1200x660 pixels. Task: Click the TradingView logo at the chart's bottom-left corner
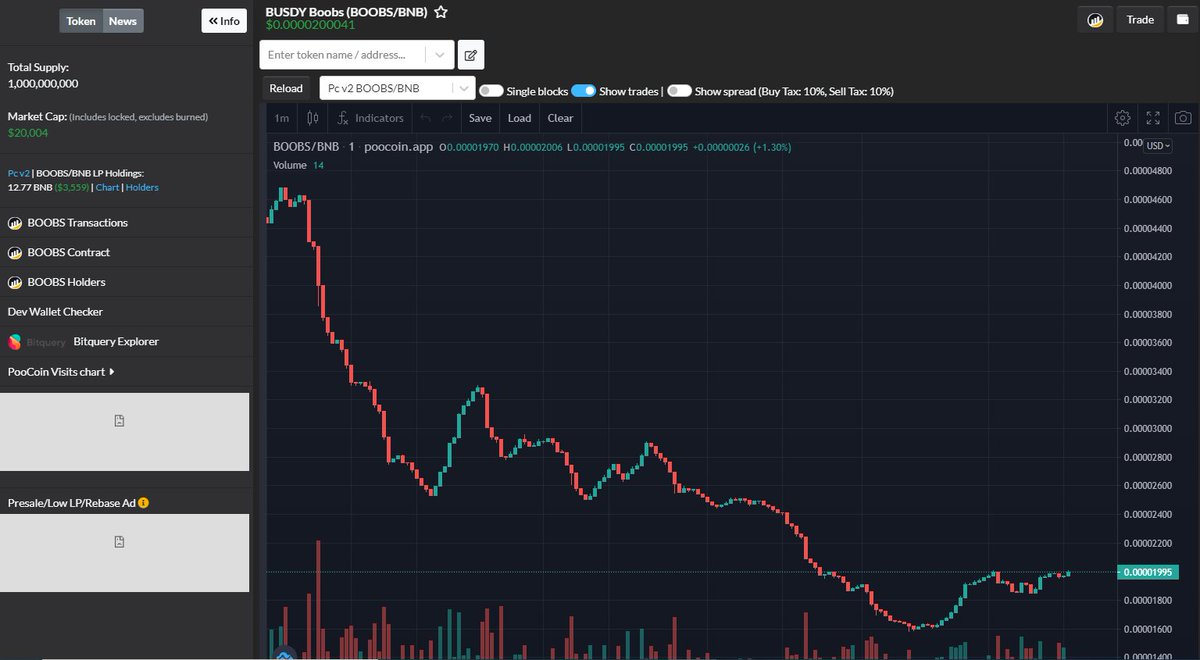tap(283, 654)
